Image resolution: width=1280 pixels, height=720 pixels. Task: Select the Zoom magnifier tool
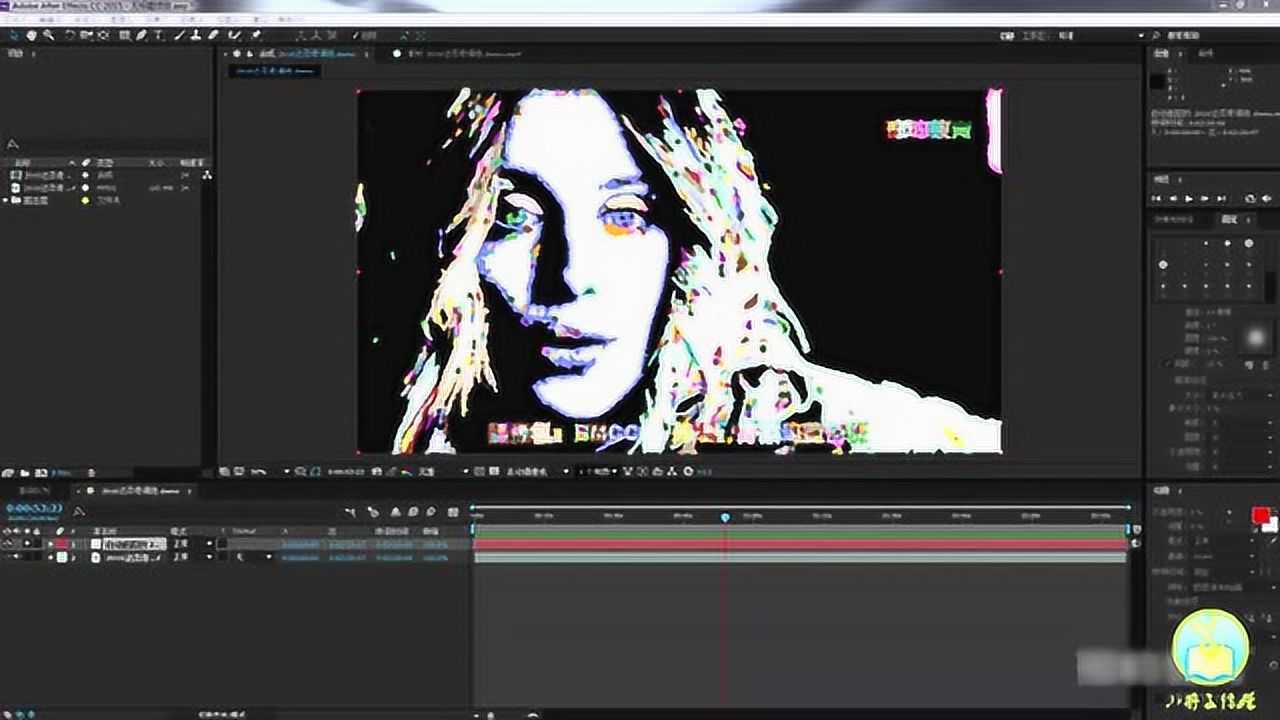point(48,35)
